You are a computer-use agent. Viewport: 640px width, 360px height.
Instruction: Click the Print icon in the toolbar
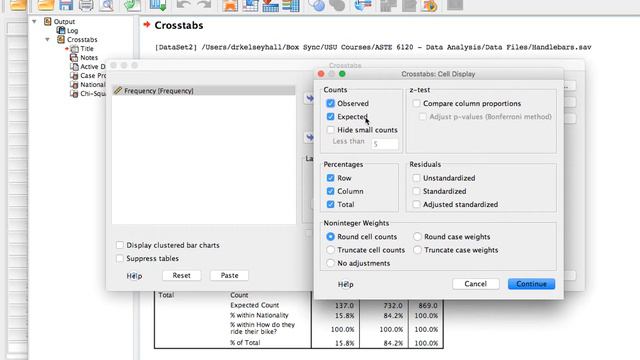click(86, 5)
